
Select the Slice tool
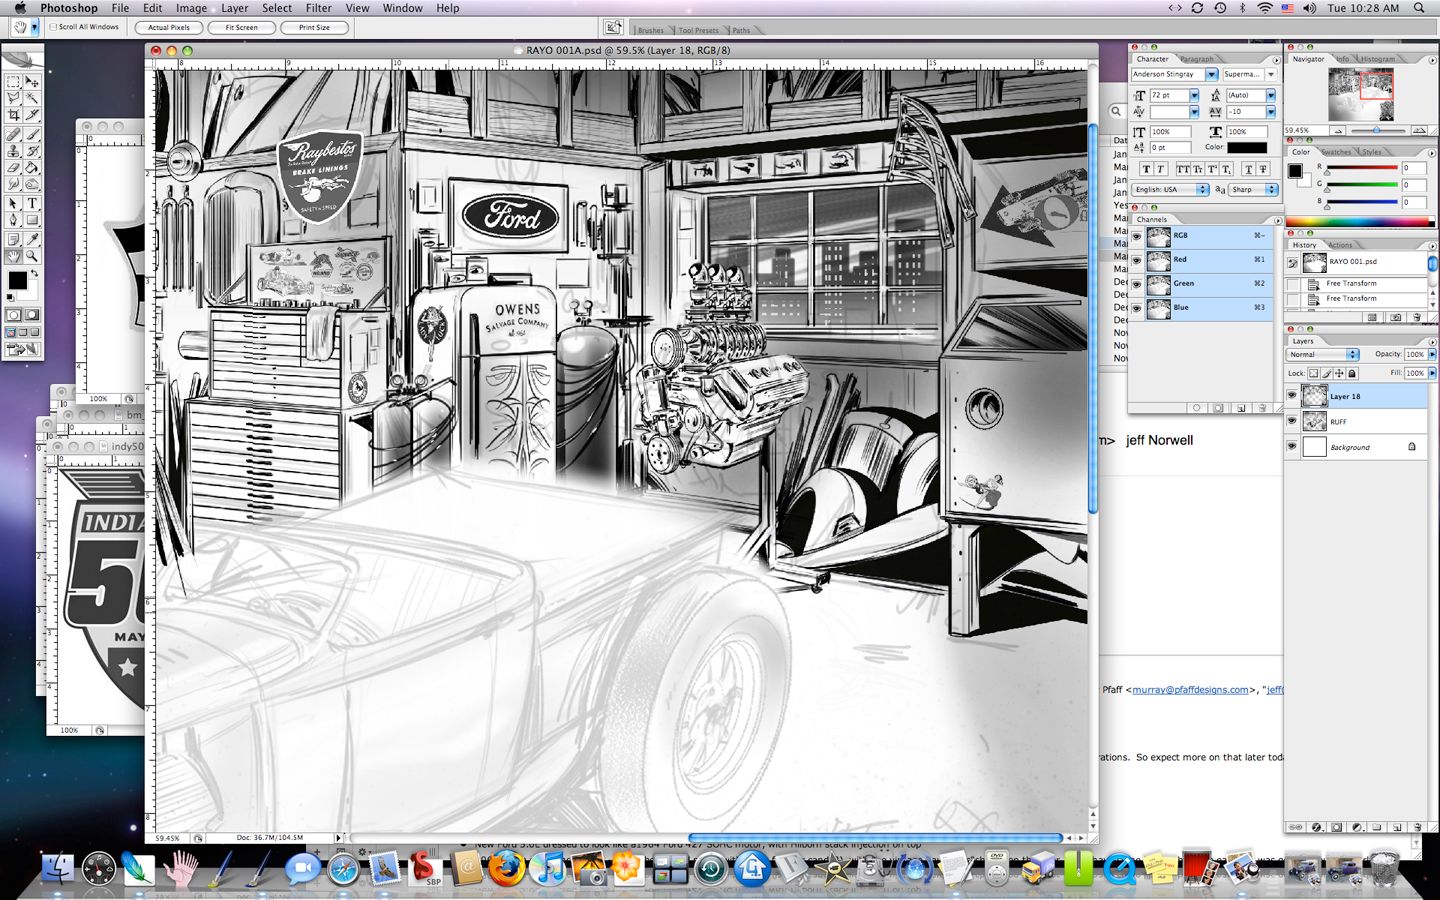point(32,114)
